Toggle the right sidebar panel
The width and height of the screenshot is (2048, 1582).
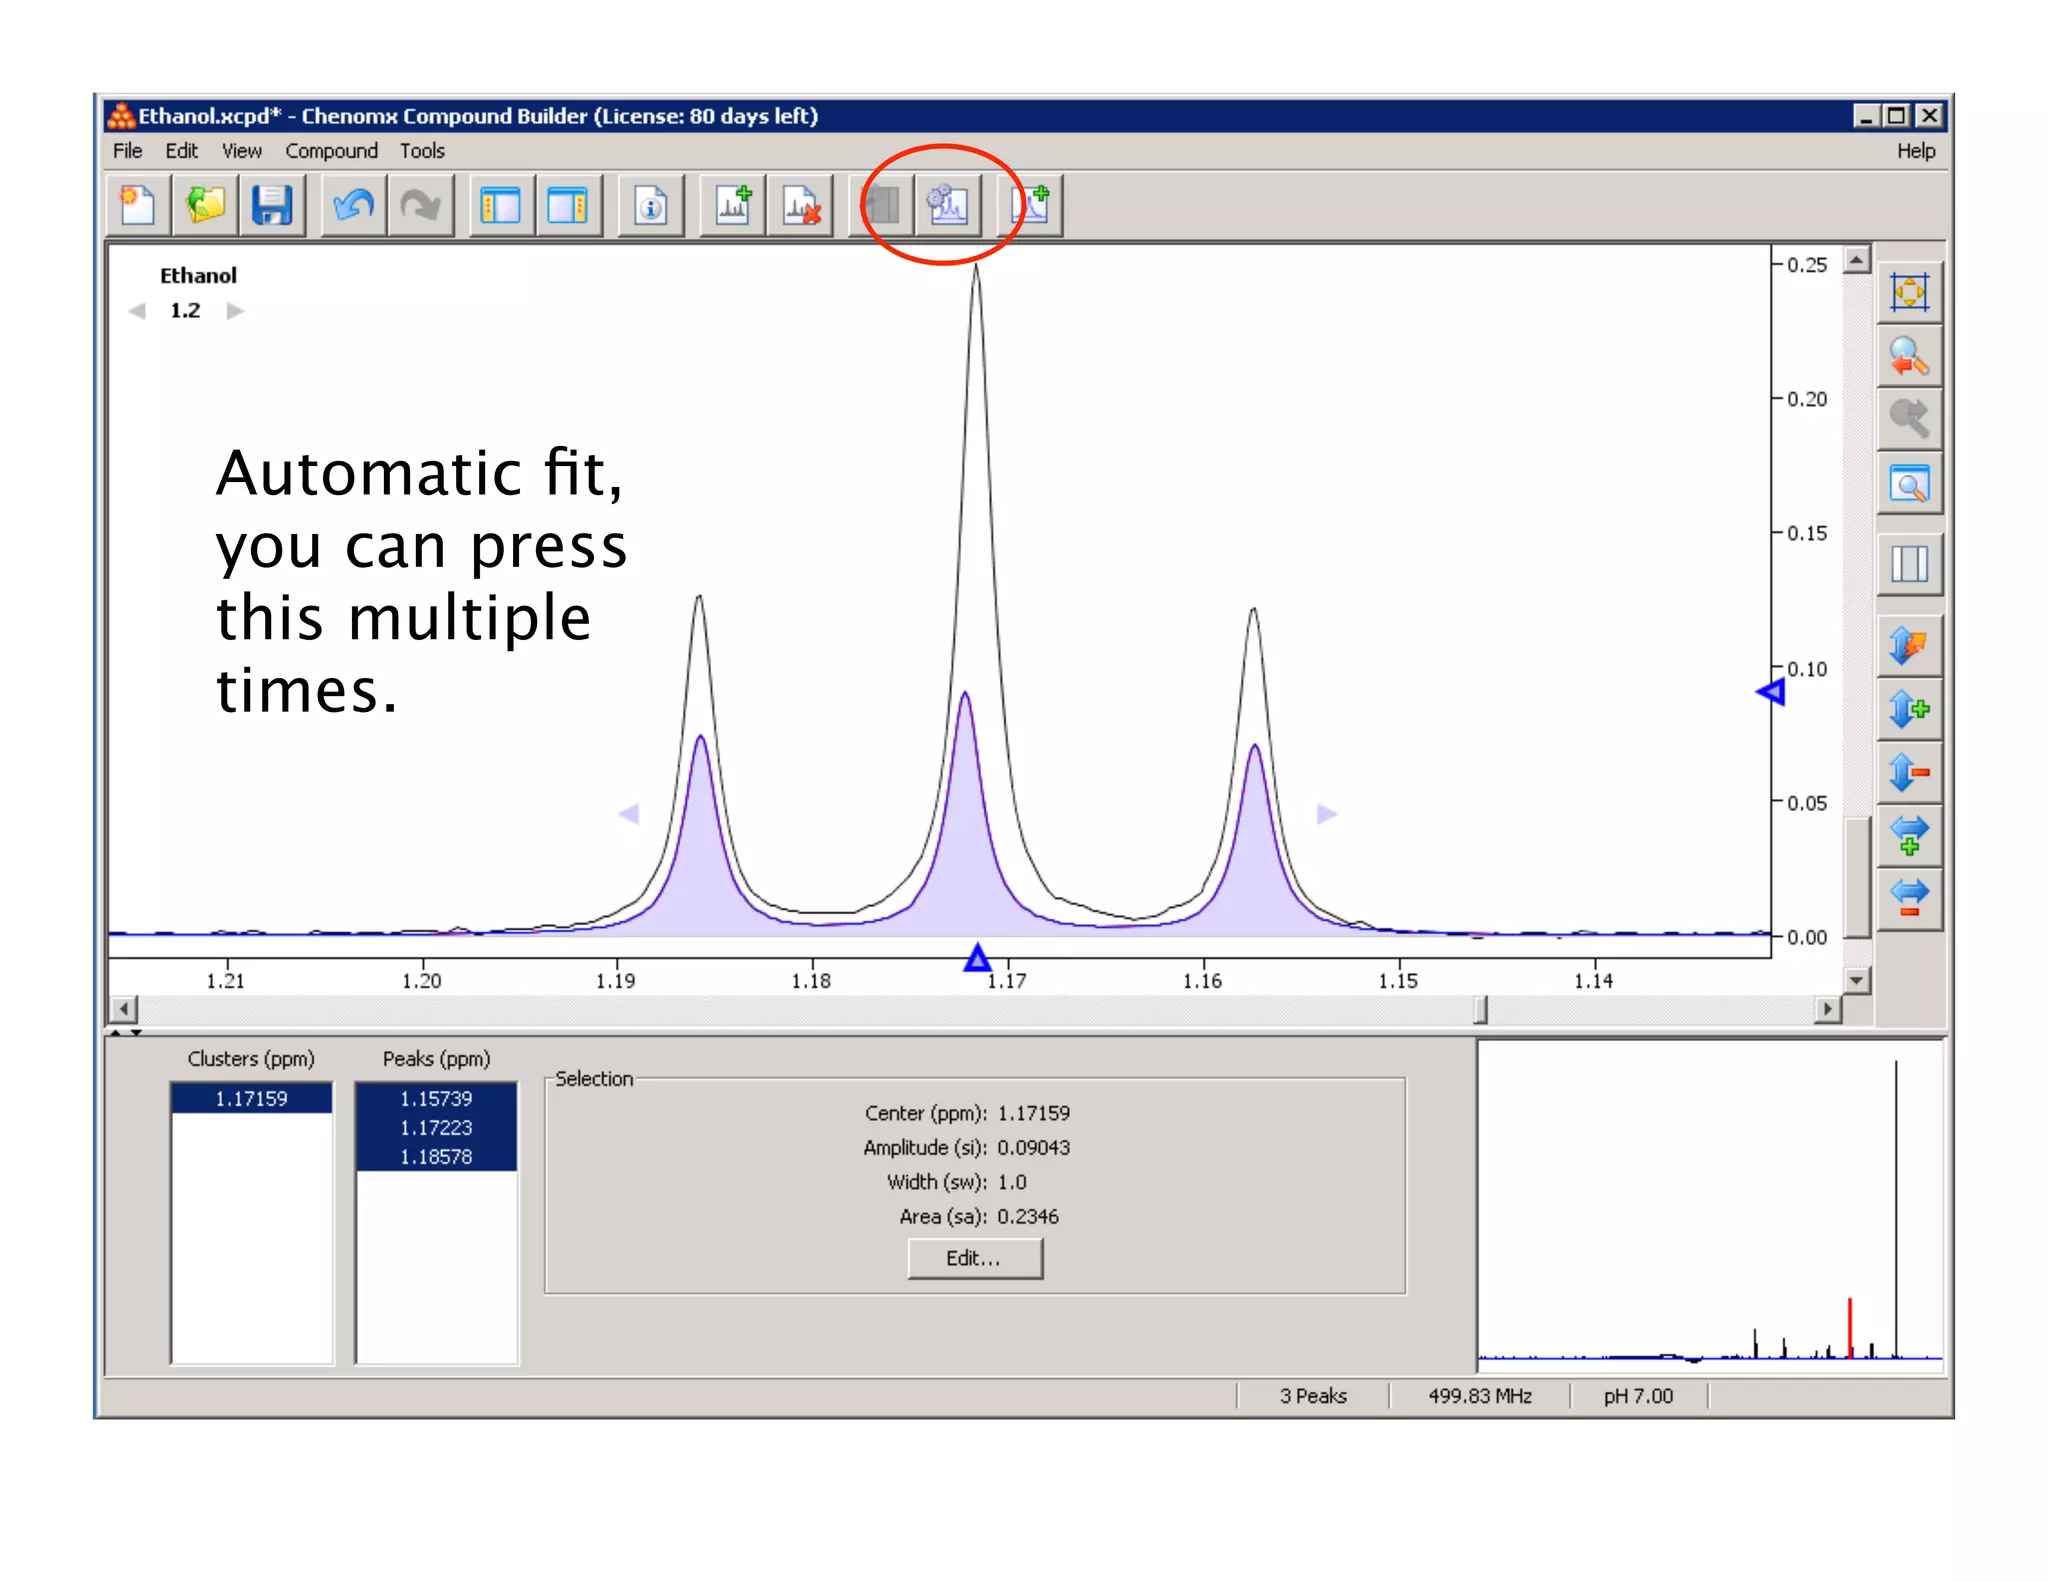pyautogui.click(x=568, y=206)
